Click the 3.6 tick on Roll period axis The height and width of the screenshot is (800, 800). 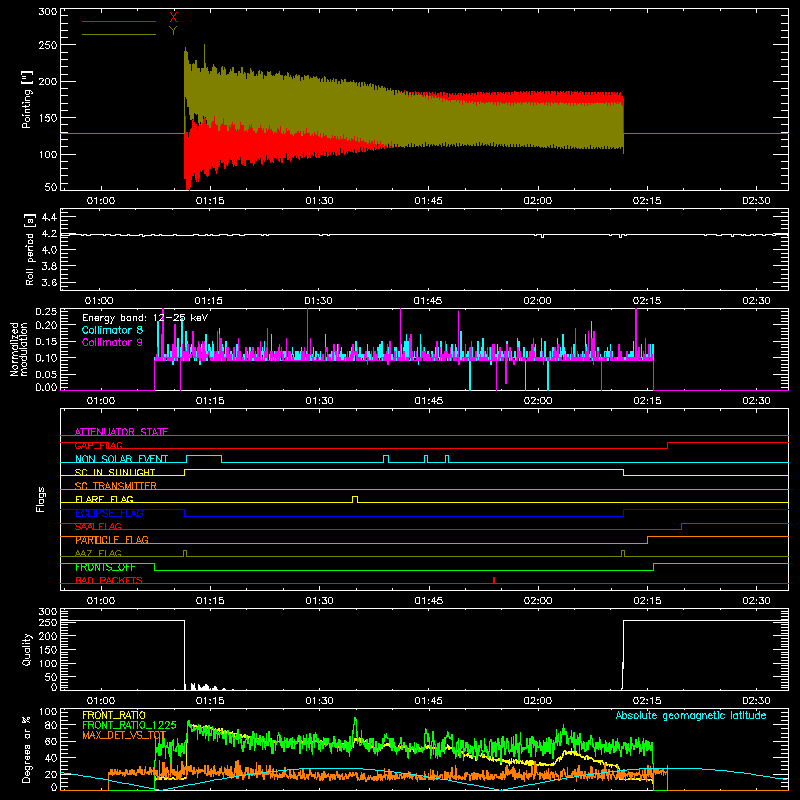pos(49,282)
